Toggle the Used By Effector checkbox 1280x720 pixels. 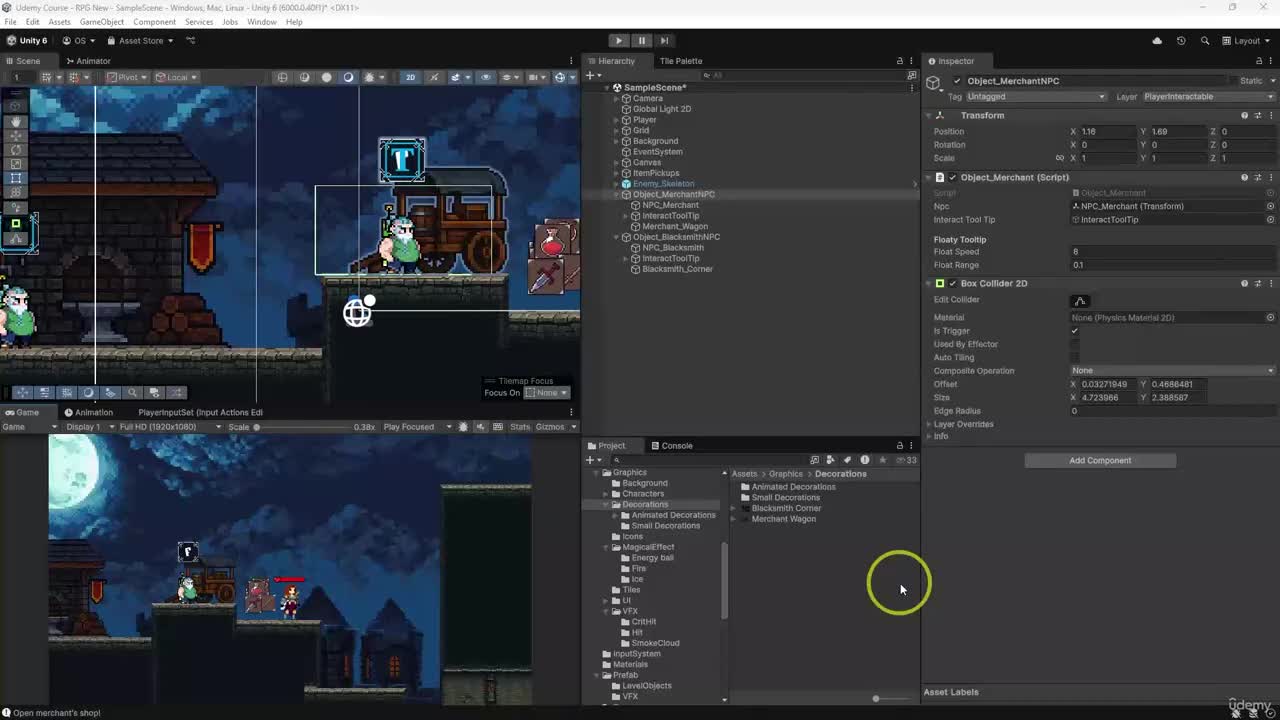(1075, 344)
